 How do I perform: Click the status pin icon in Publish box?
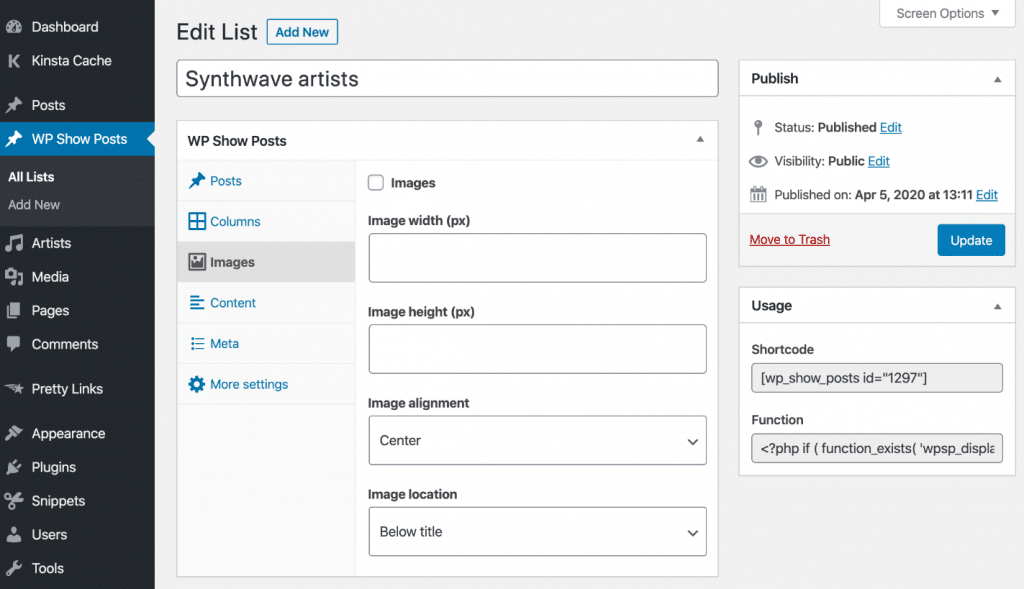click(x=758, y=127)
